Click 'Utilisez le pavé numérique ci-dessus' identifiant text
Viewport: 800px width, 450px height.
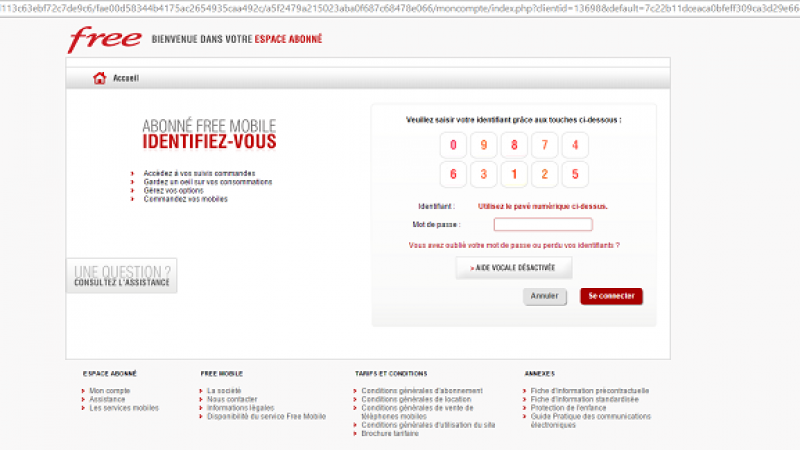click(x=543, y=207)
